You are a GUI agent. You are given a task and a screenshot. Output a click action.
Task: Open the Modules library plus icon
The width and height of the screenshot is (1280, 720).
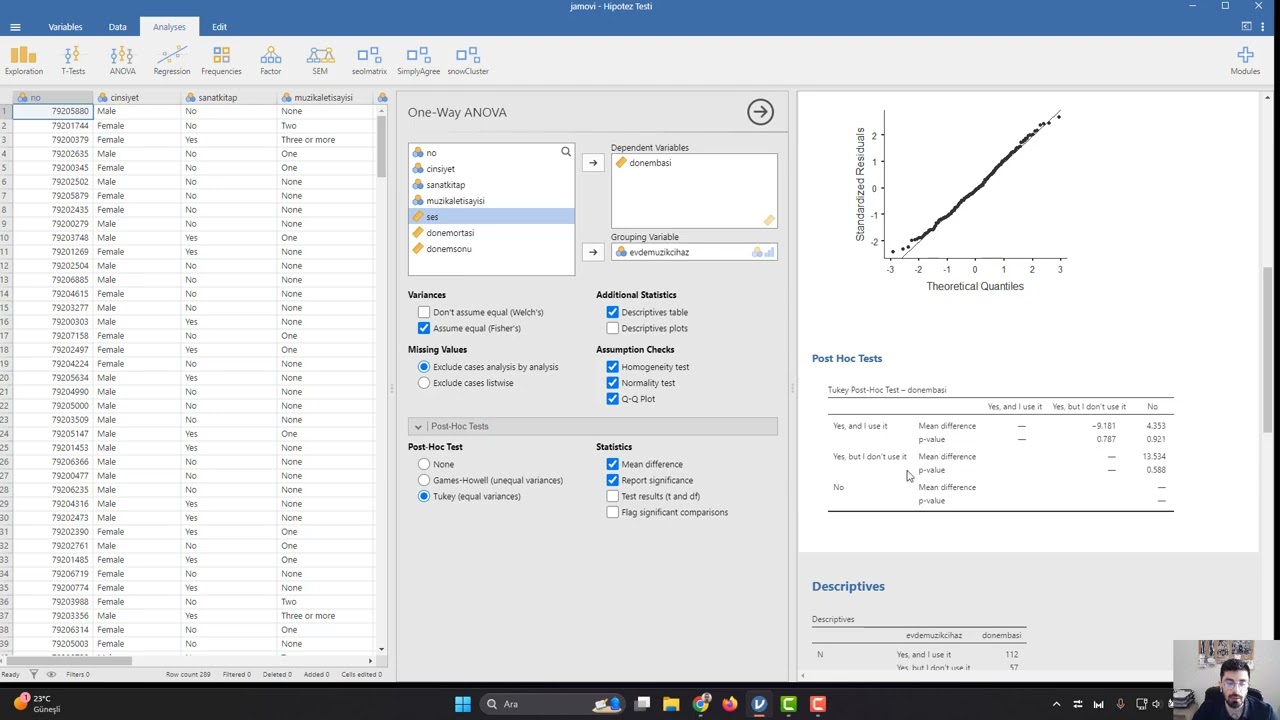[x=1245, y=60]
